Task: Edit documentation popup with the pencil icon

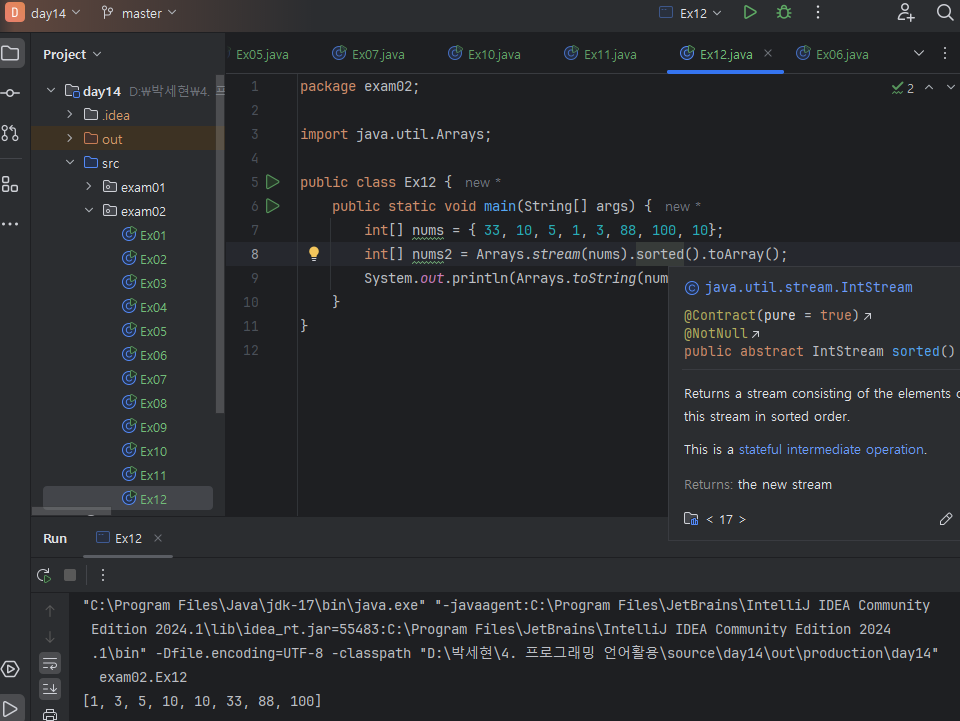Action: 946,519
